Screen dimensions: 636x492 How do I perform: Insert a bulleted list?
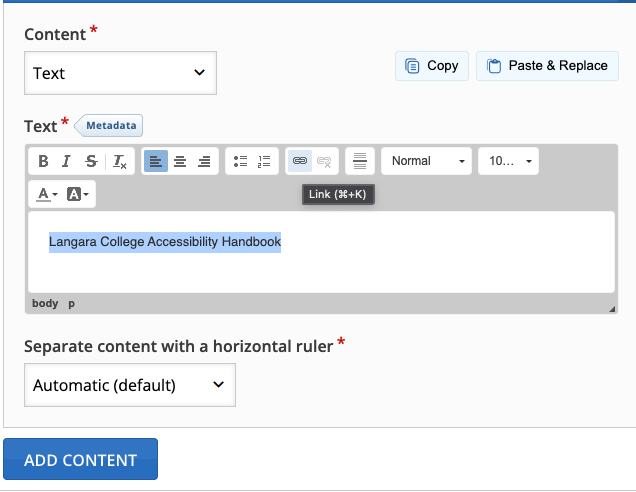click(240, 161)
